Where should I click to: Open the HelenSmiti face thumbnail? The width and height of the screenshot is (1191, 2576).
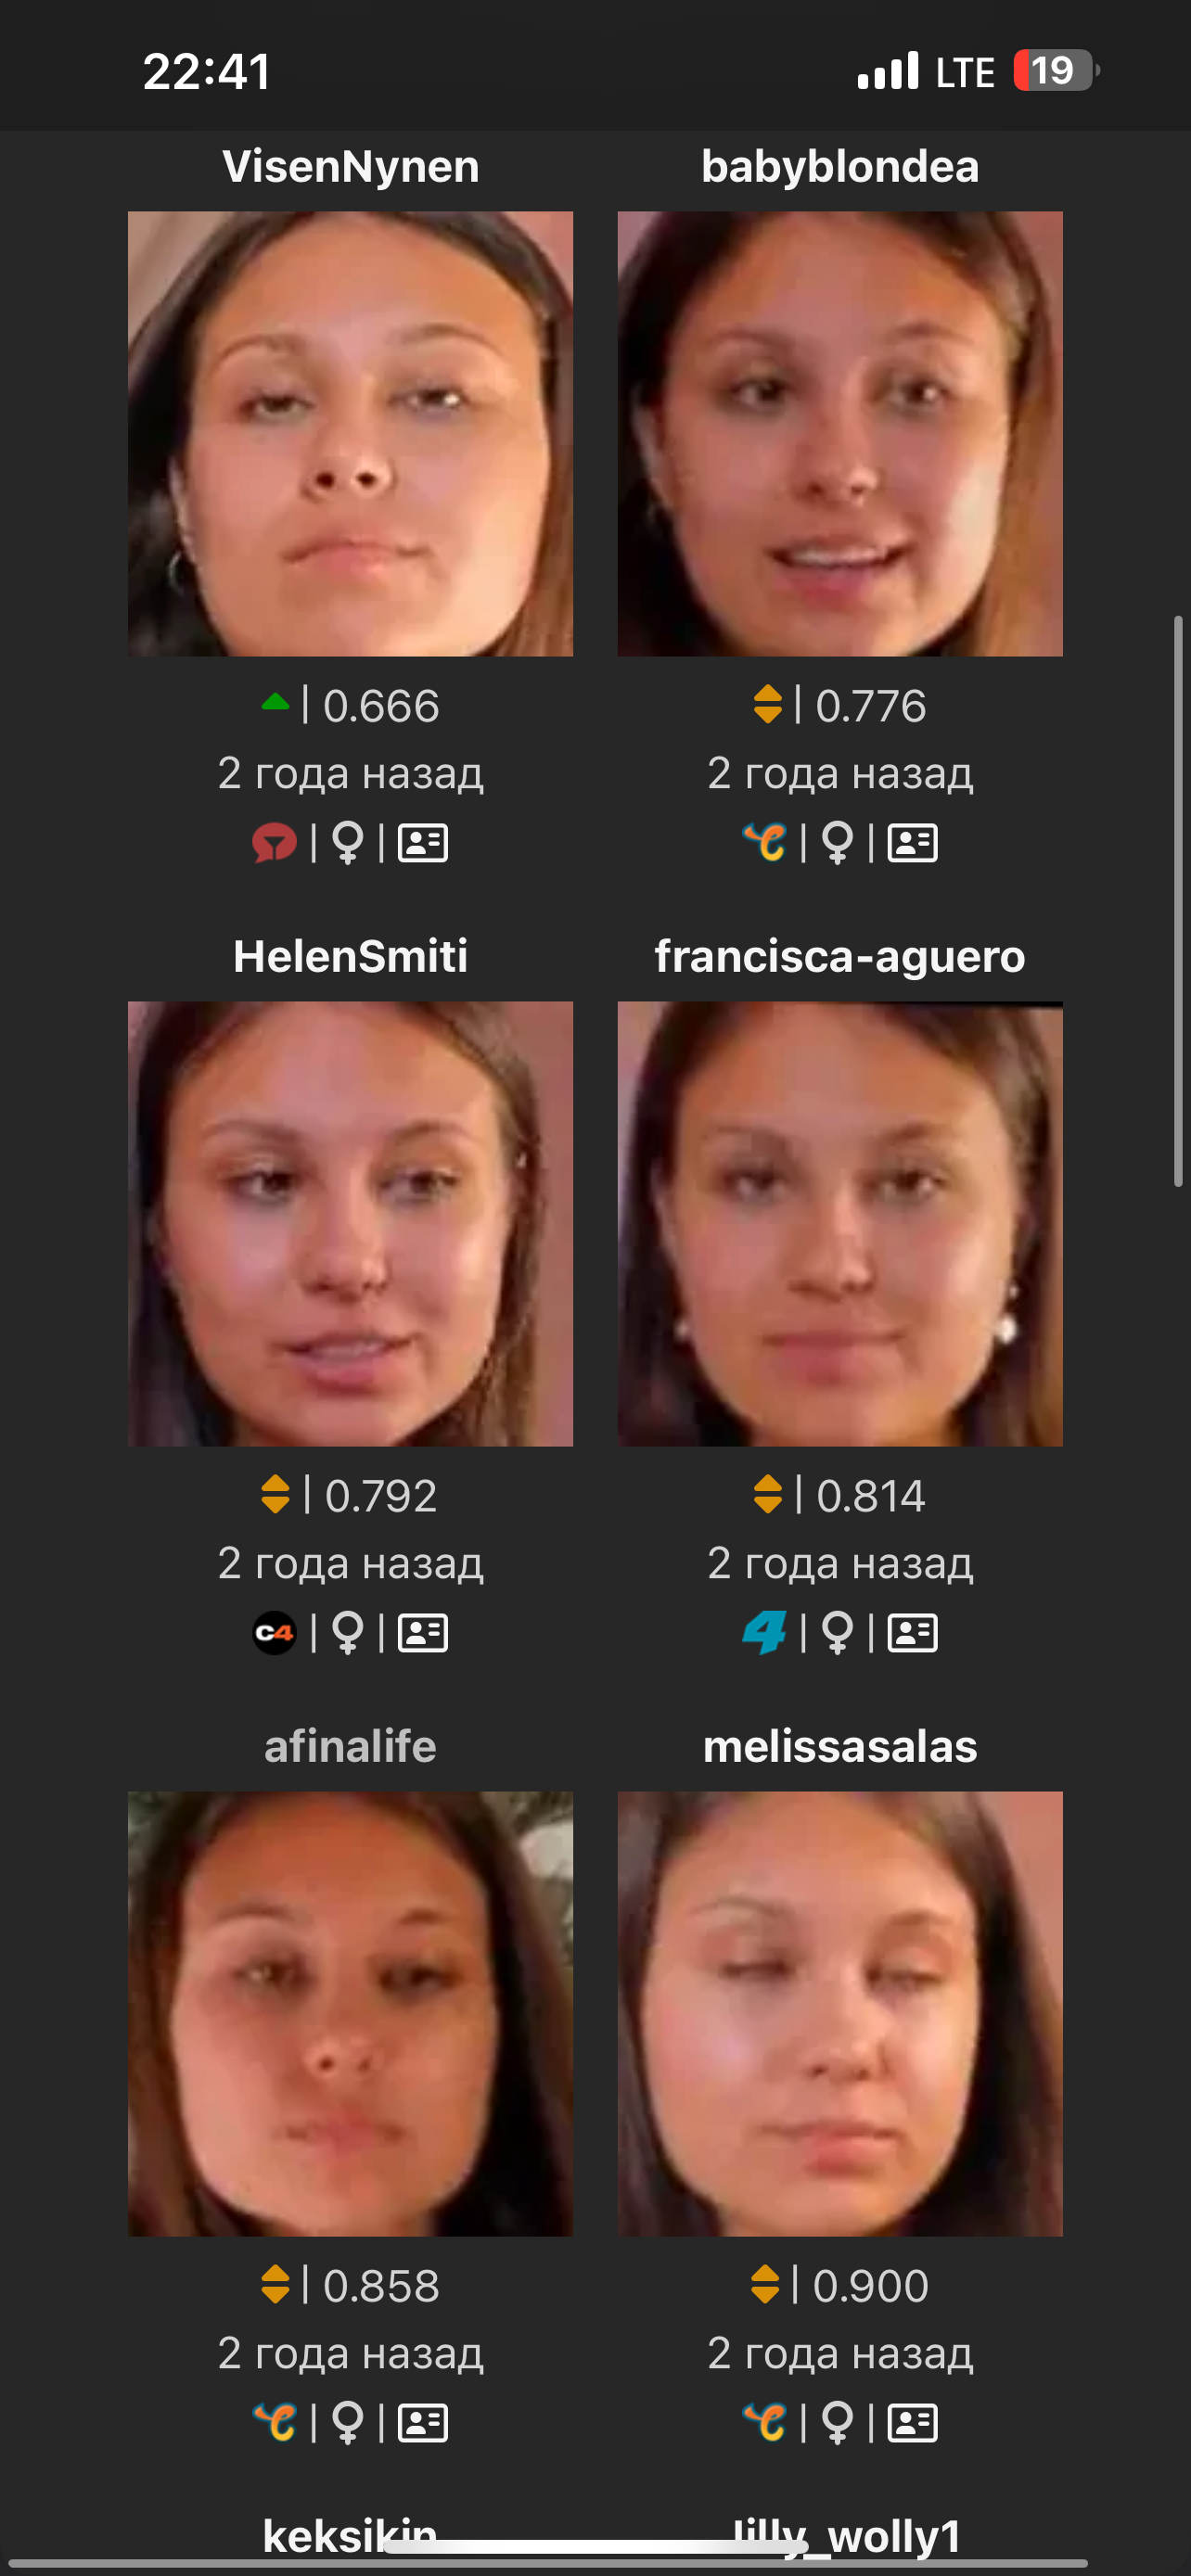(x=350, y=1224)
